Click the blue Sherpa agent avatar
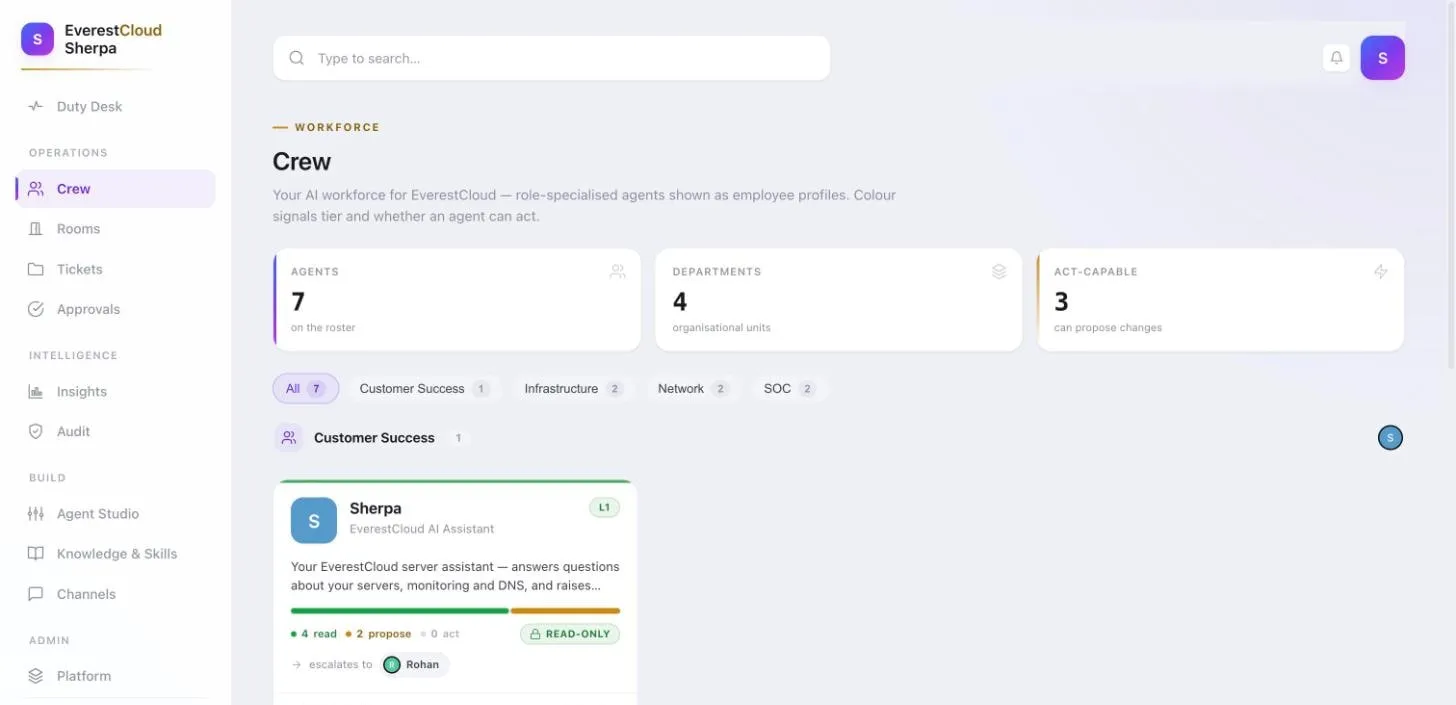 [314, 520]
